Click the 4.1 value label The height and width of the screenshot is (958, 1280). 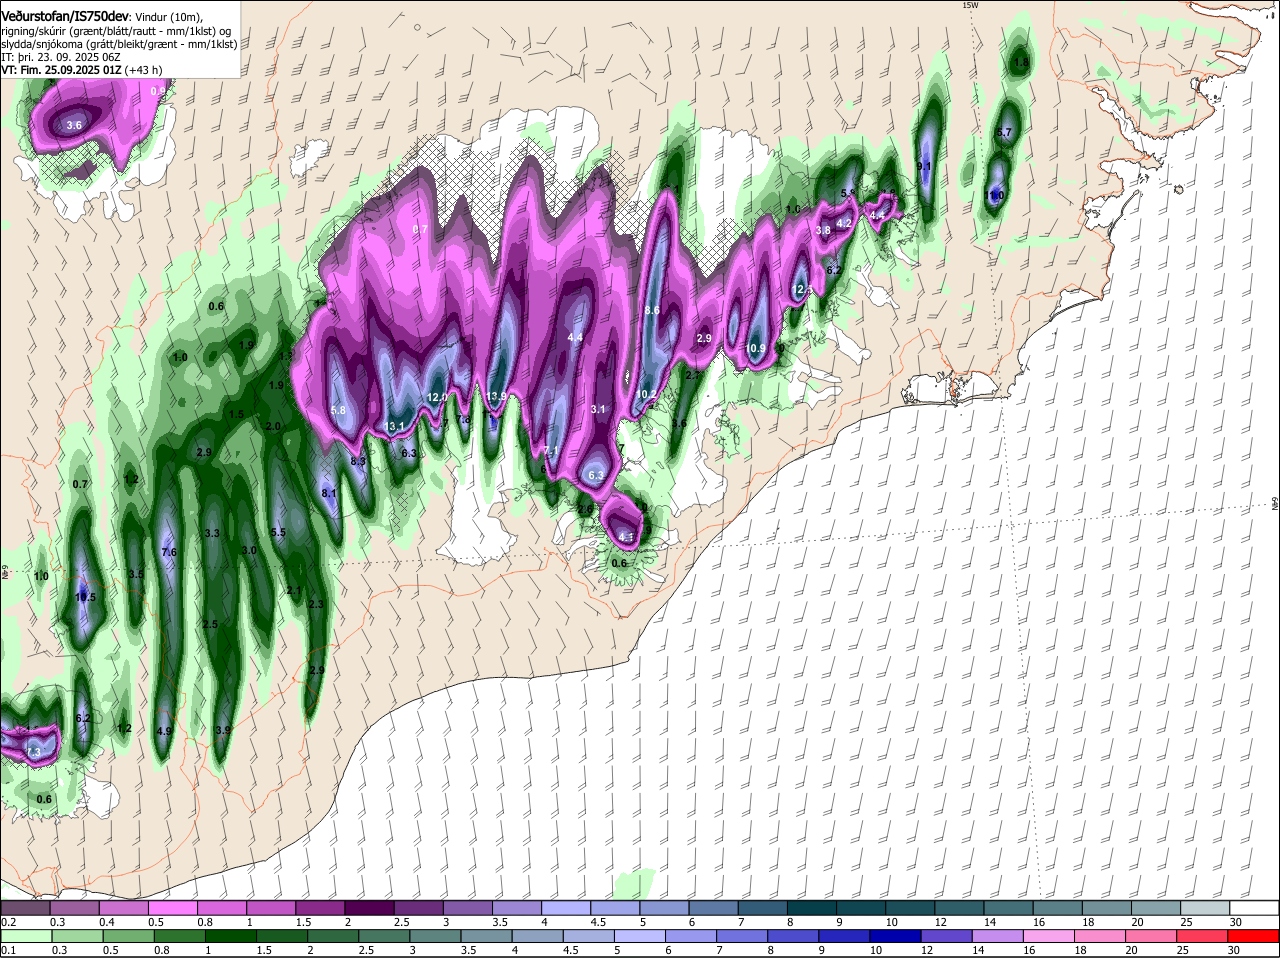[x=627, y=538]
